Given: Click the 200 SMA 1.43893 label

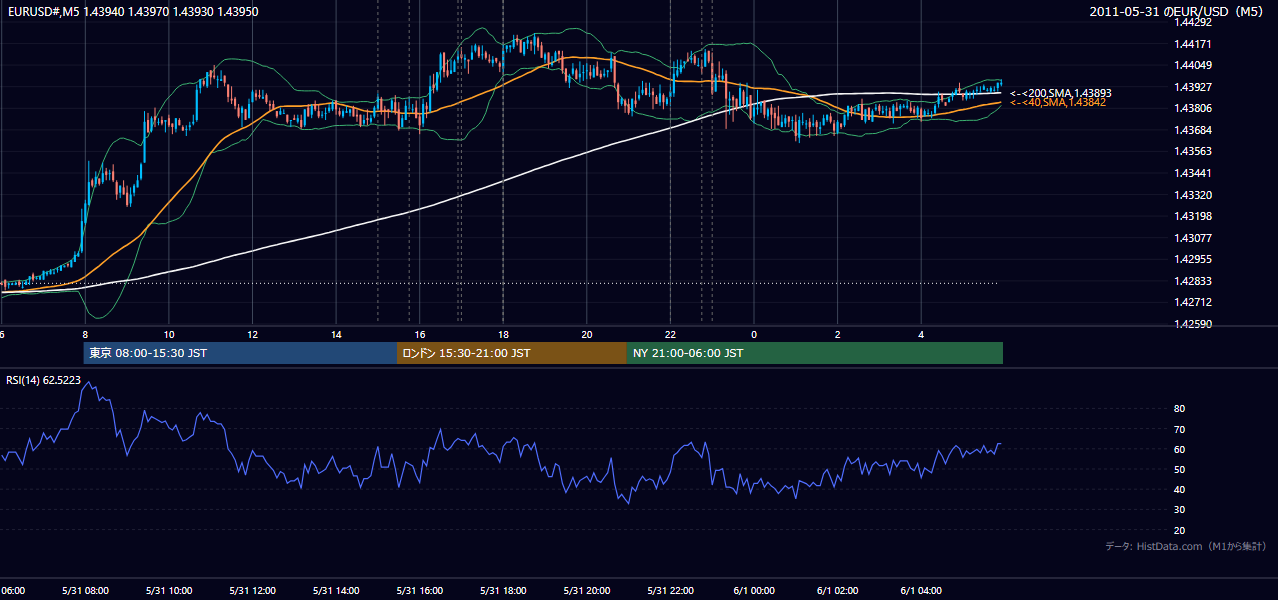Looking at the screenshot, I should [x=1060, y=93].
